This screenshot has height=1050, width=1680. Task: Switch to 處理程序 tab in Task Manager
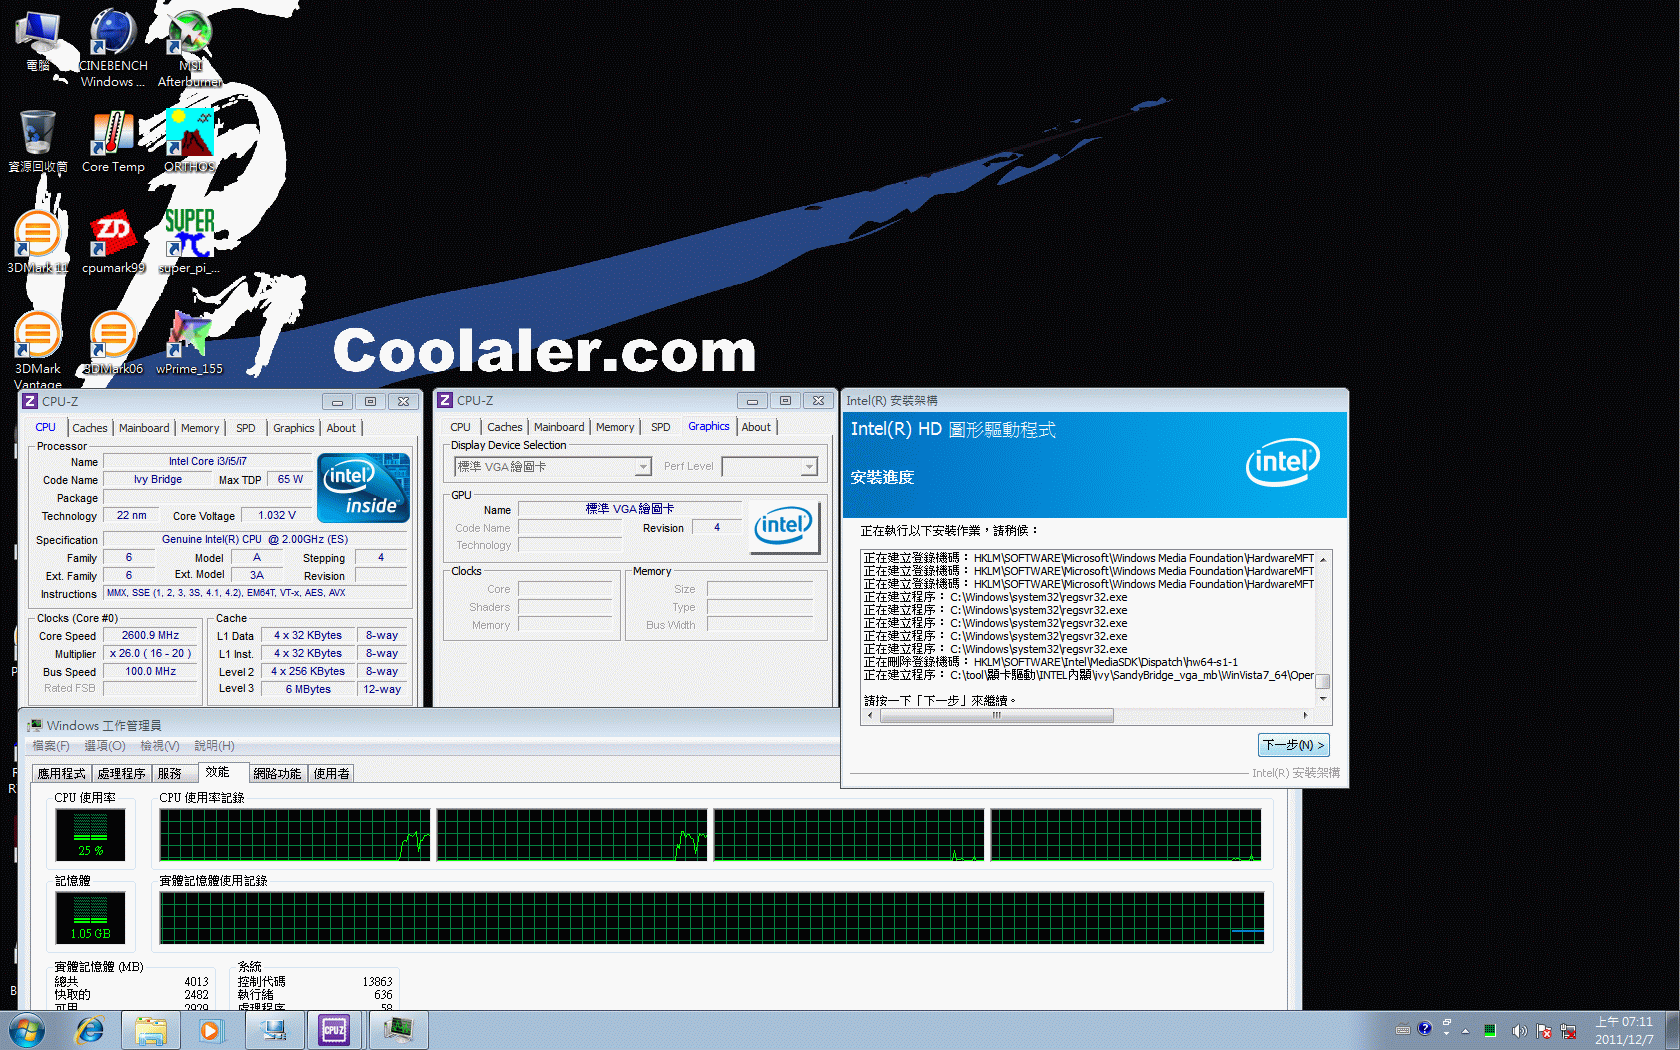coord(122,774)
